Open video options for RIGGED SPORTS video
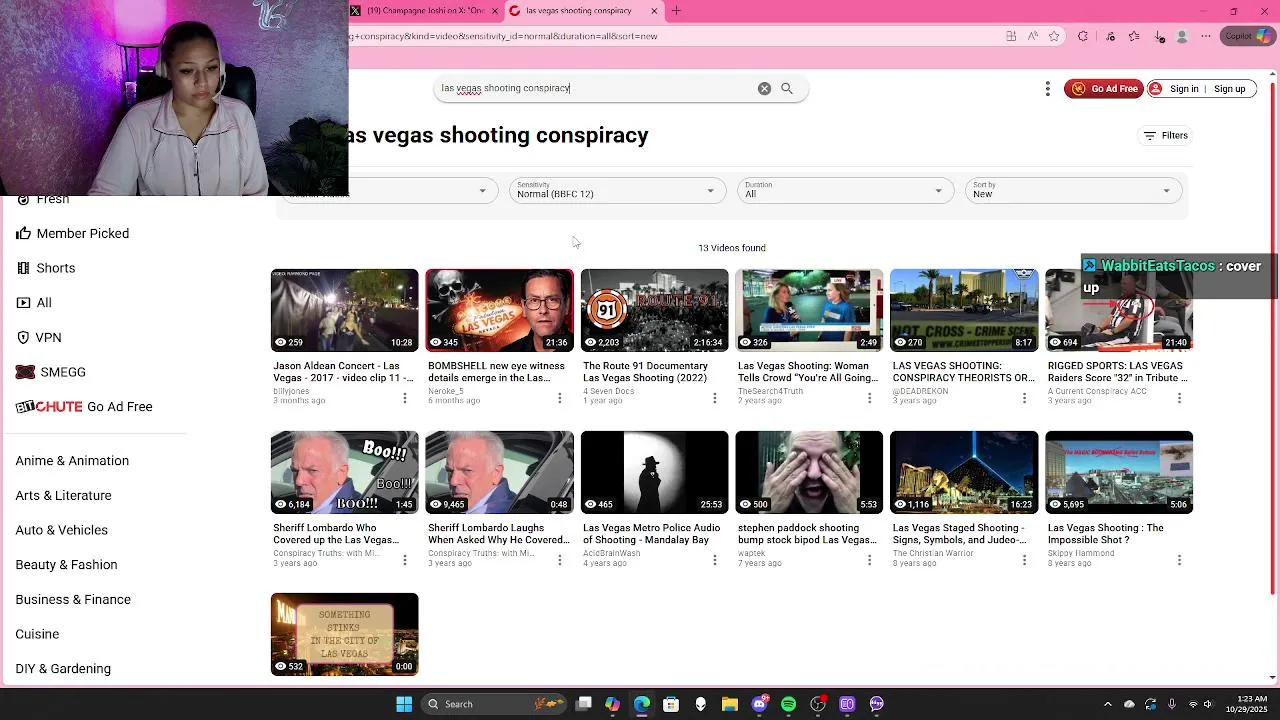The height and width of the screenshot is (720, 1280). click(x=1179, y=398)
